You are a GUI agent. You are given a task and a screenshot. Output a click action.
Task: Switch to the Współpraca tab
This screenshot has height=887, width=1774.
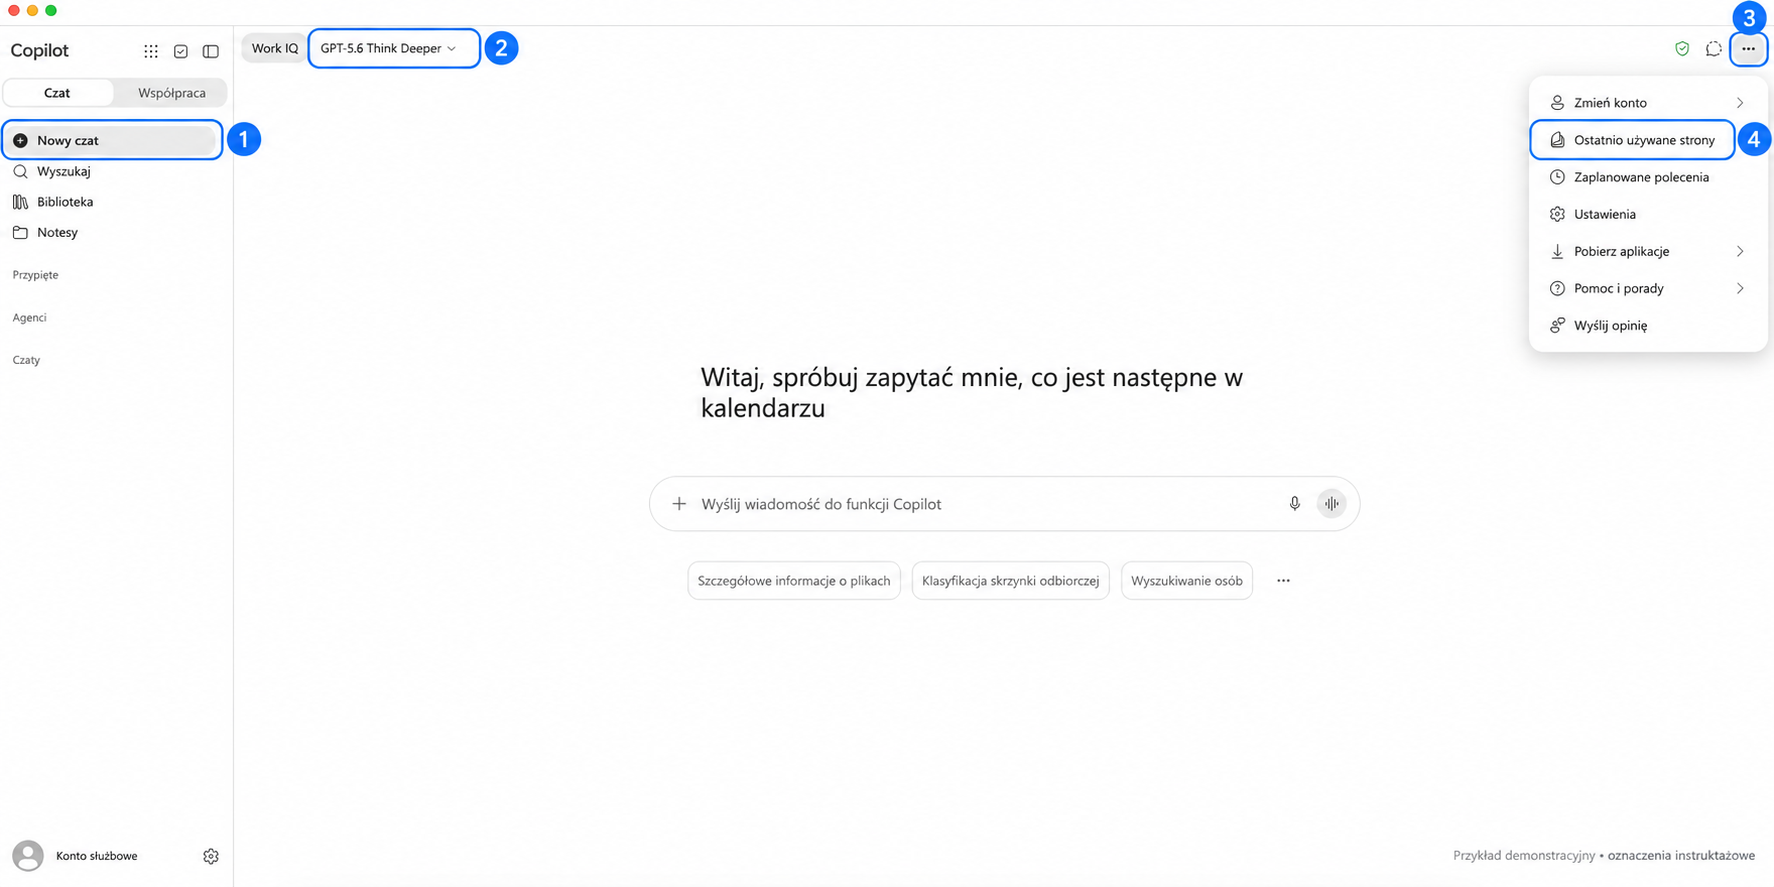(172, 93)
